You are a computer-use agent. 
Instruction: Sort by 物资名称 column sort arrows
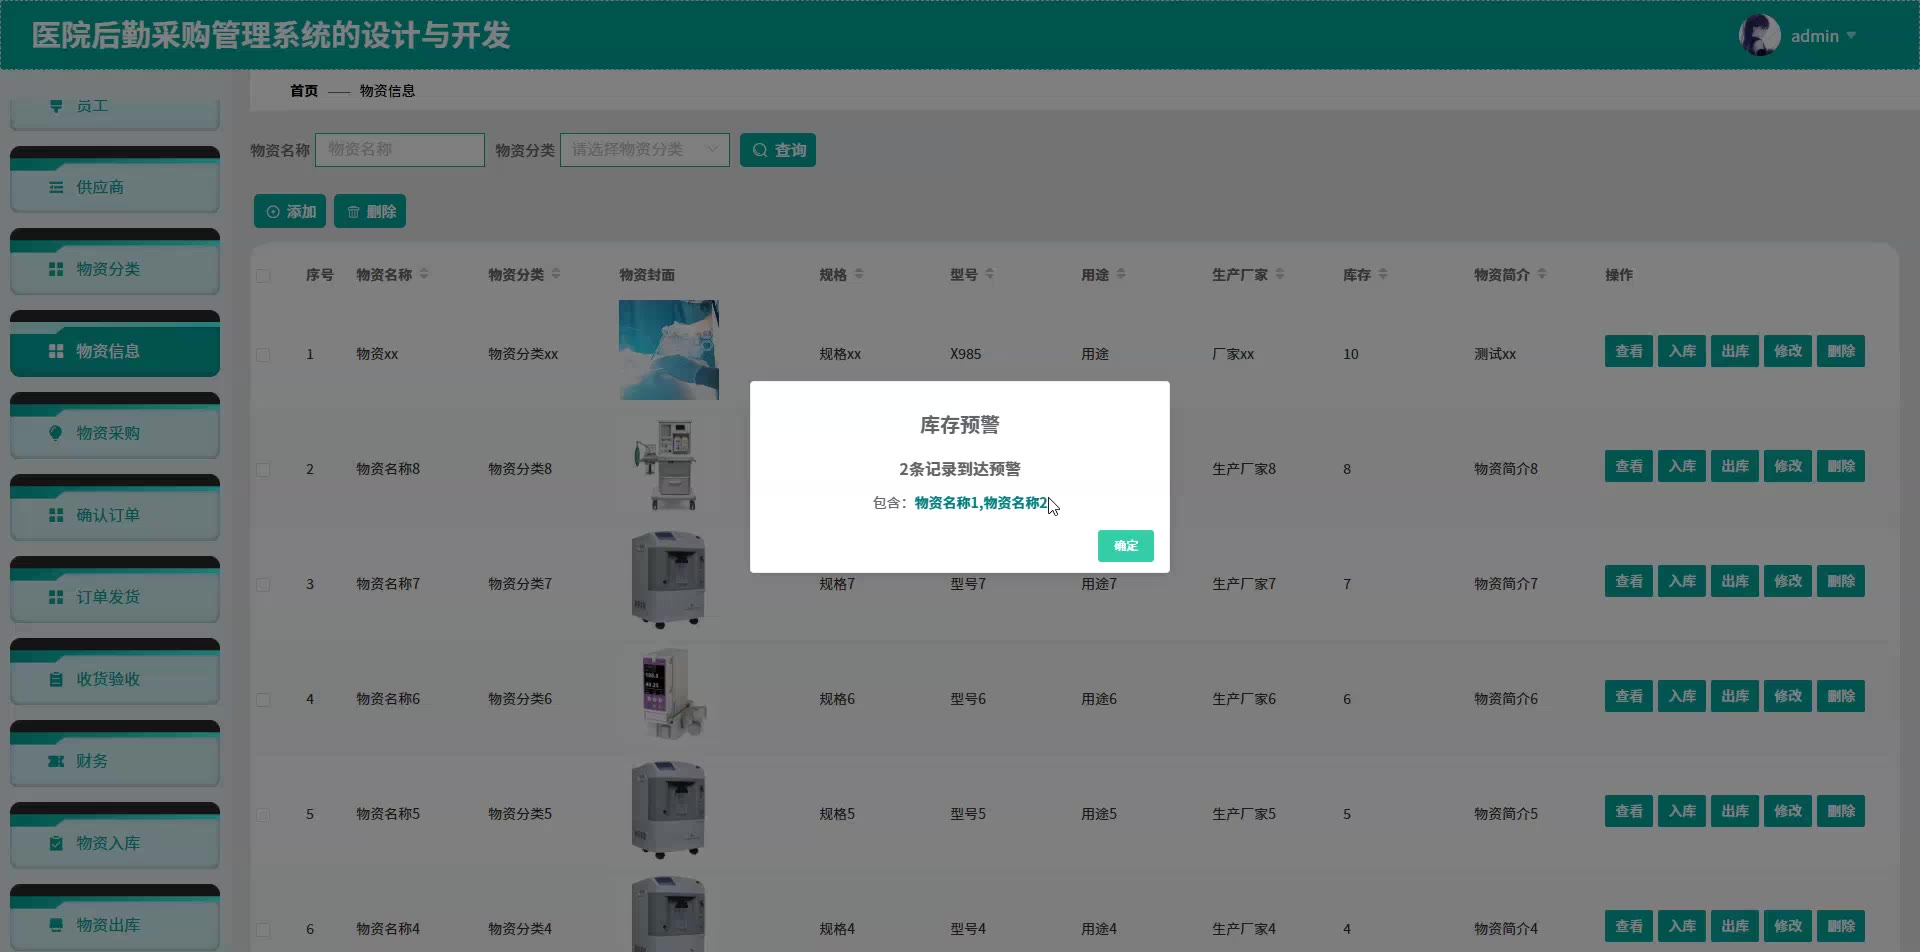[424, 274]
